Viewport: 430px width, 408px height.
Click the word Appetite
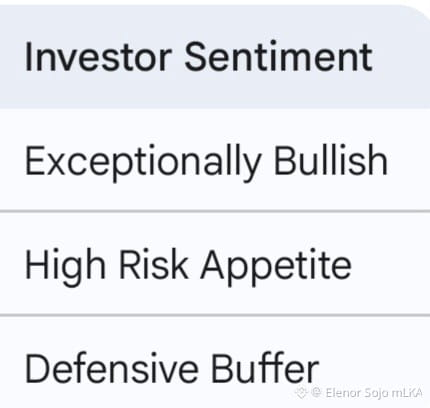coord(276,267)
